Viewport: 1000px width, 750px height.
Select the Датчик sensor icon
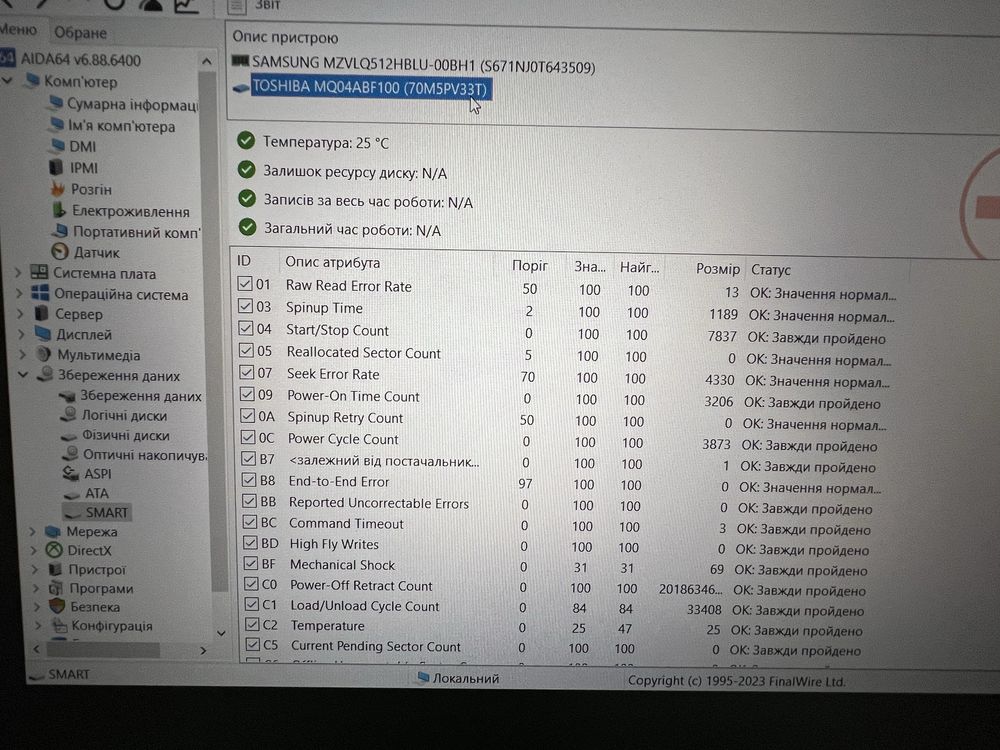tap(60, 252)
